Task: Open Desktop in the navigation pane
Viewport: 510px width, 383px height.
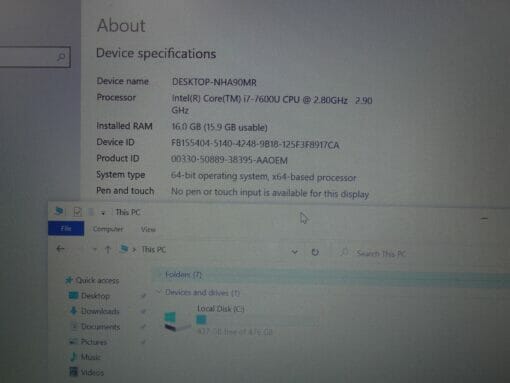Action: pyautogui.click(x=95, y=296)
